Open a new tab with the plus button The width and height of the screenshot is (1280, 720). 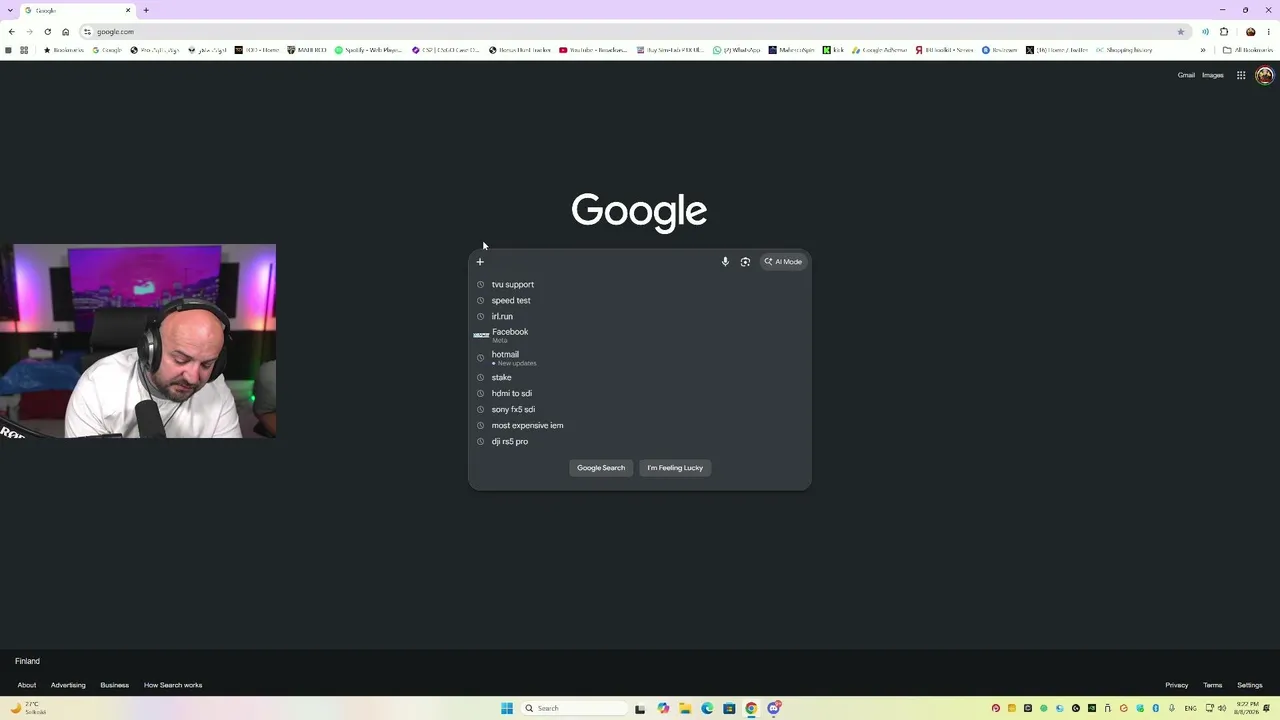tap(146, 10)
